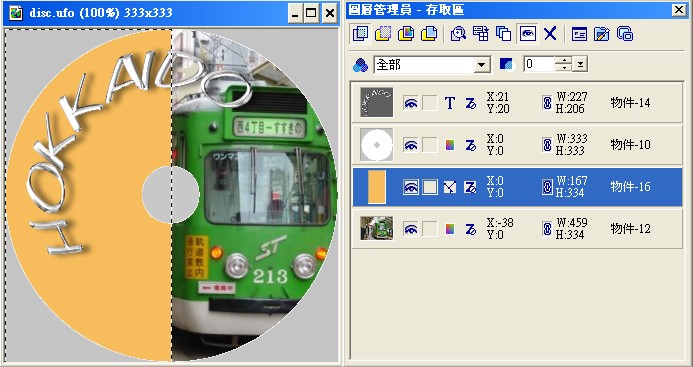
Task: Click the last overlapping rounded-squares toolbar icon
Action: [625, 34]
